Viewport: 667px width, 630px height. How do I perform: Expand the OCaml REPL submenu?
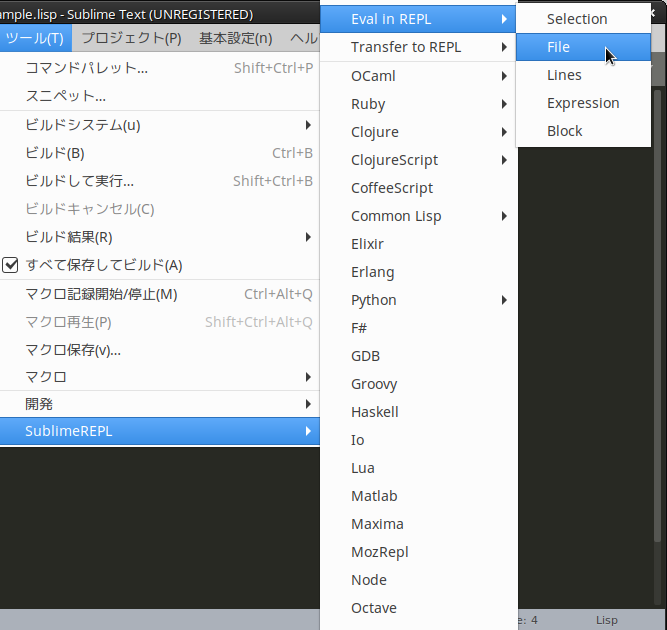pos(419,76)
